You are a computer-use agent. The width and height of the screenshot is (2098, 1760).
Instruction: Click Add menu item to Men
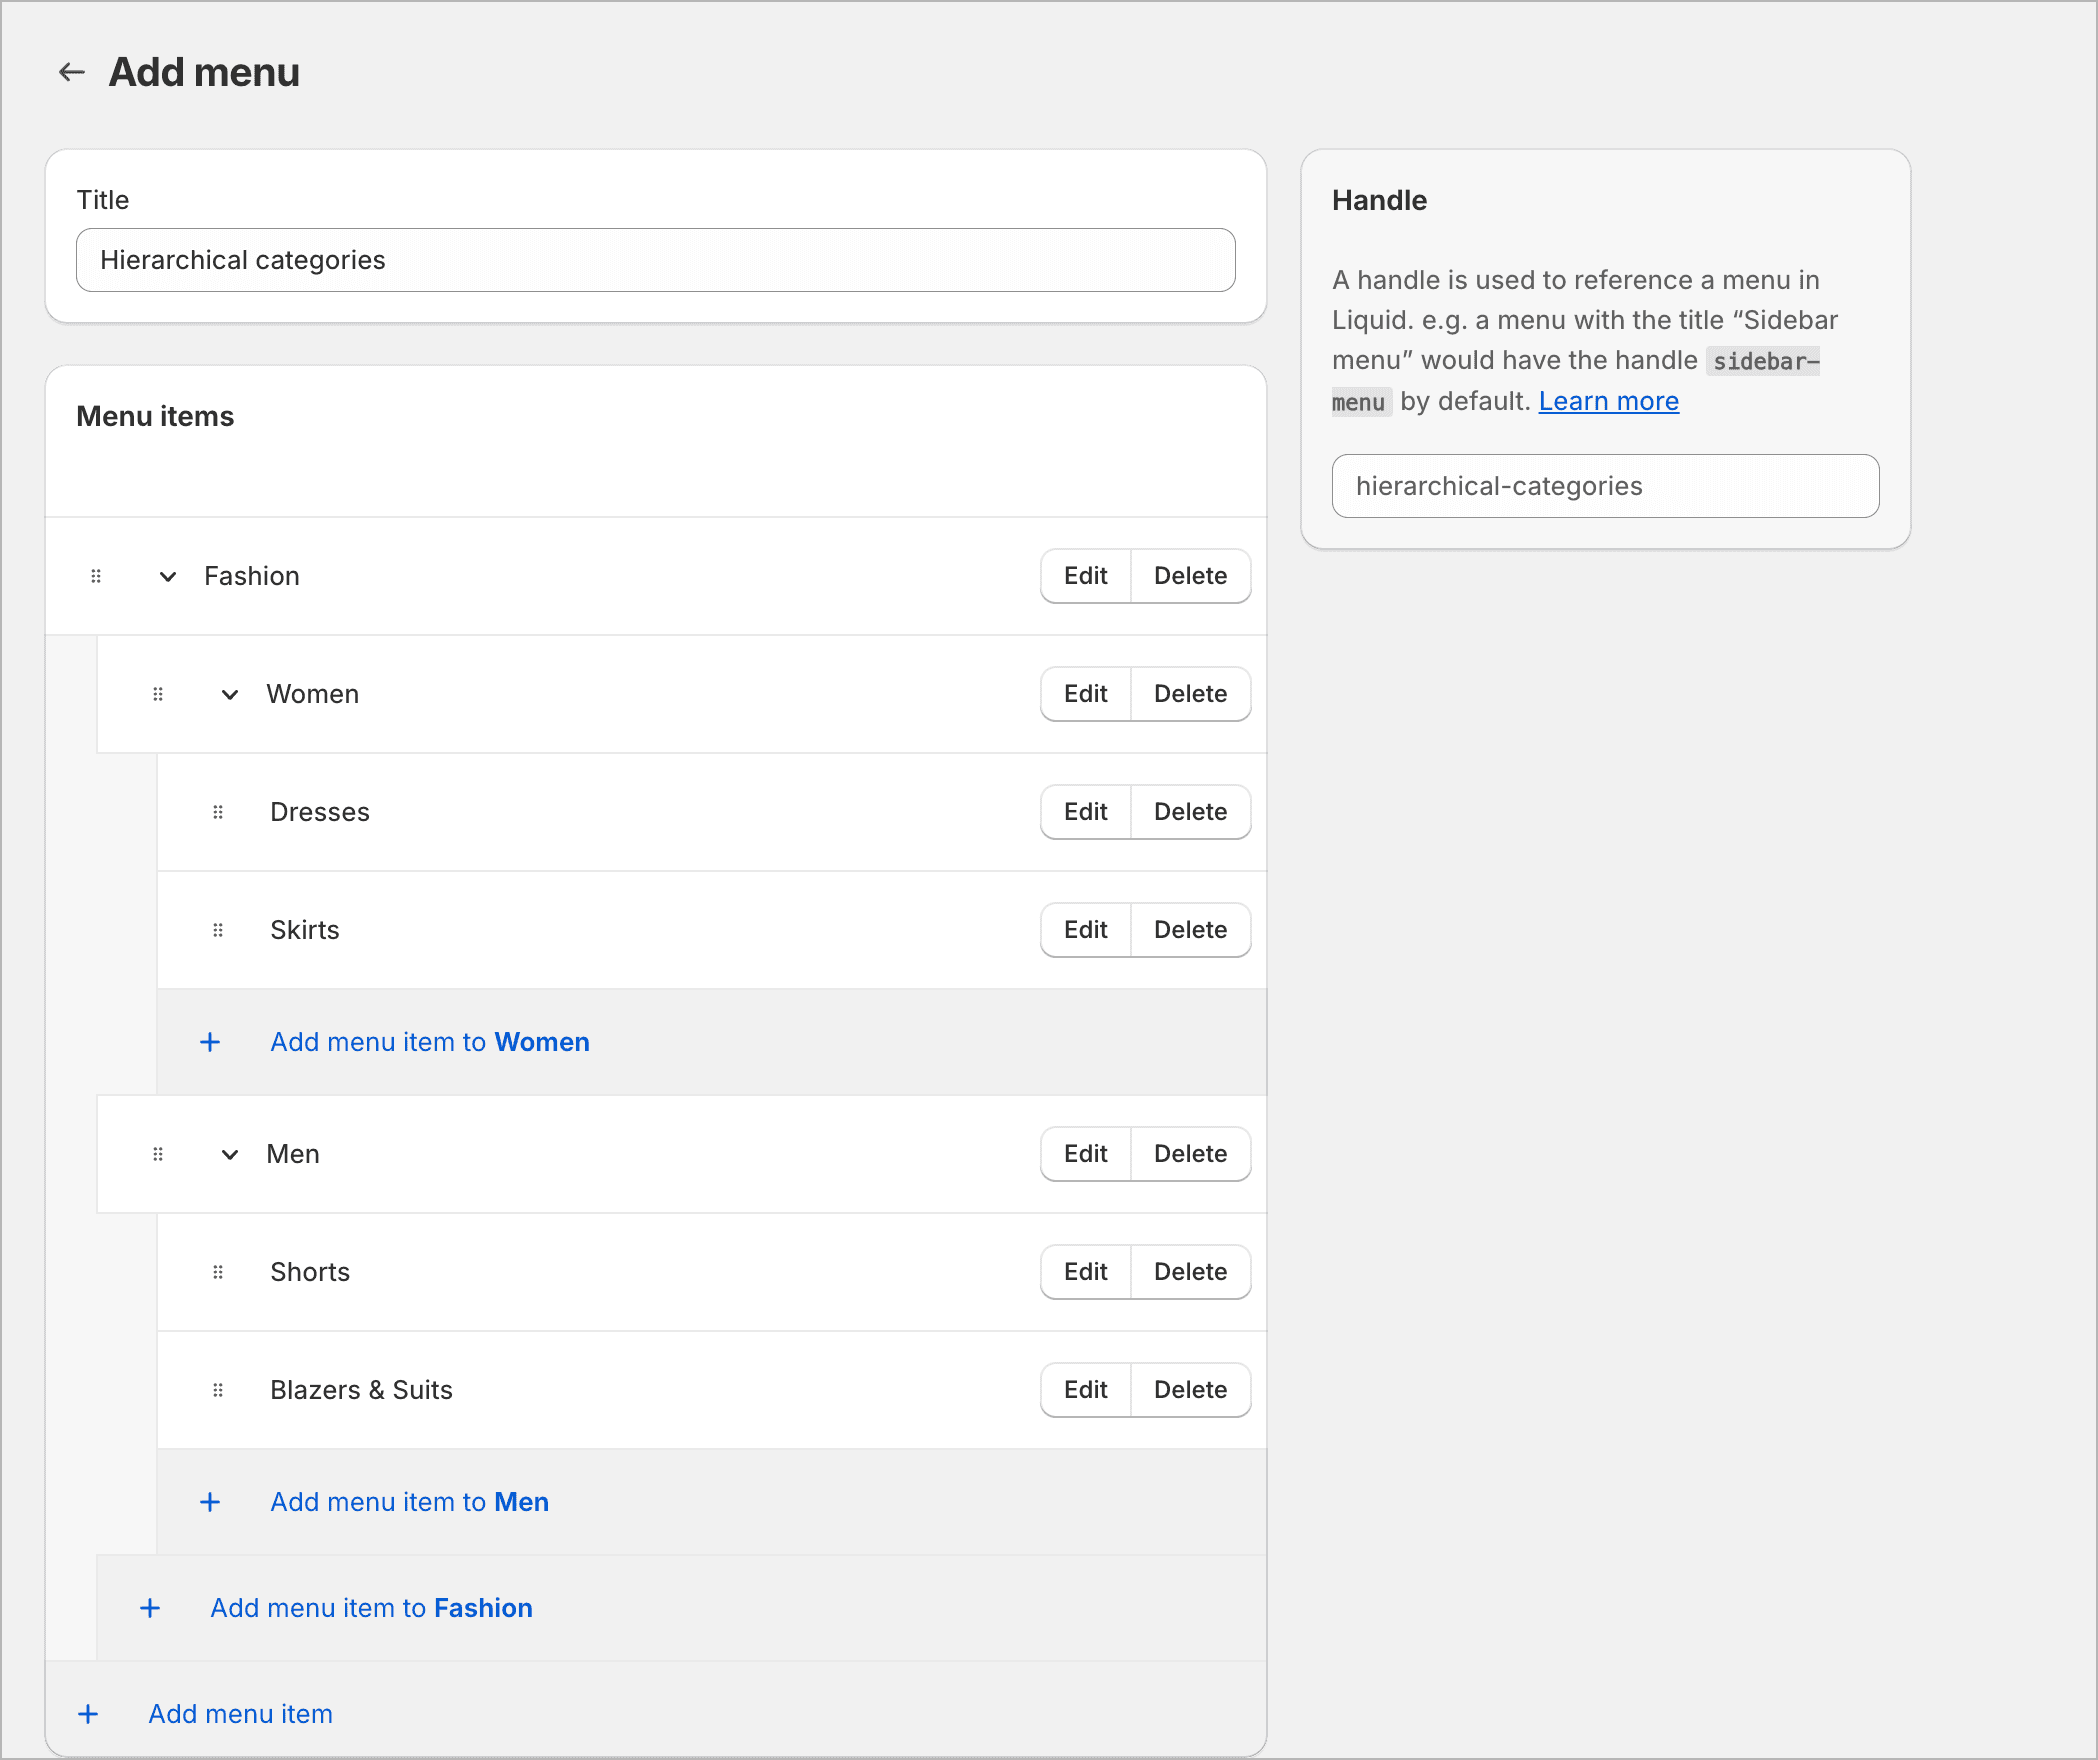(x=408, y=1502)
